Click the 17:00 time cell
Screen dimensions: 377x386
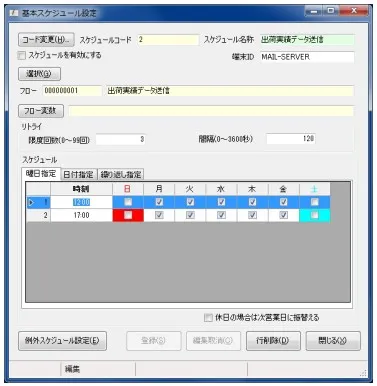pos(81,215)
